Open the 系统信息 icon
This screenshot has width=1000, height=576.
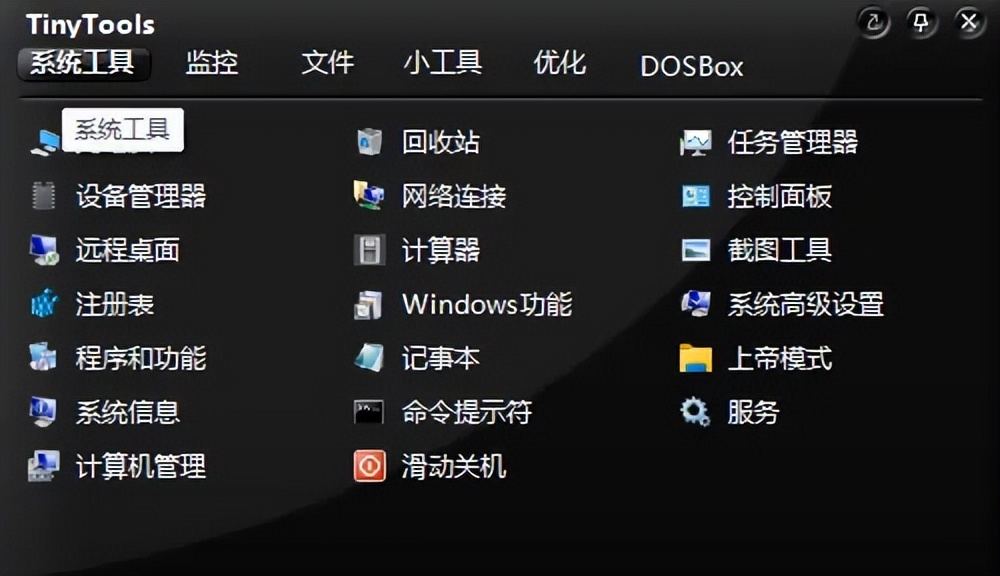click(43, 411)
